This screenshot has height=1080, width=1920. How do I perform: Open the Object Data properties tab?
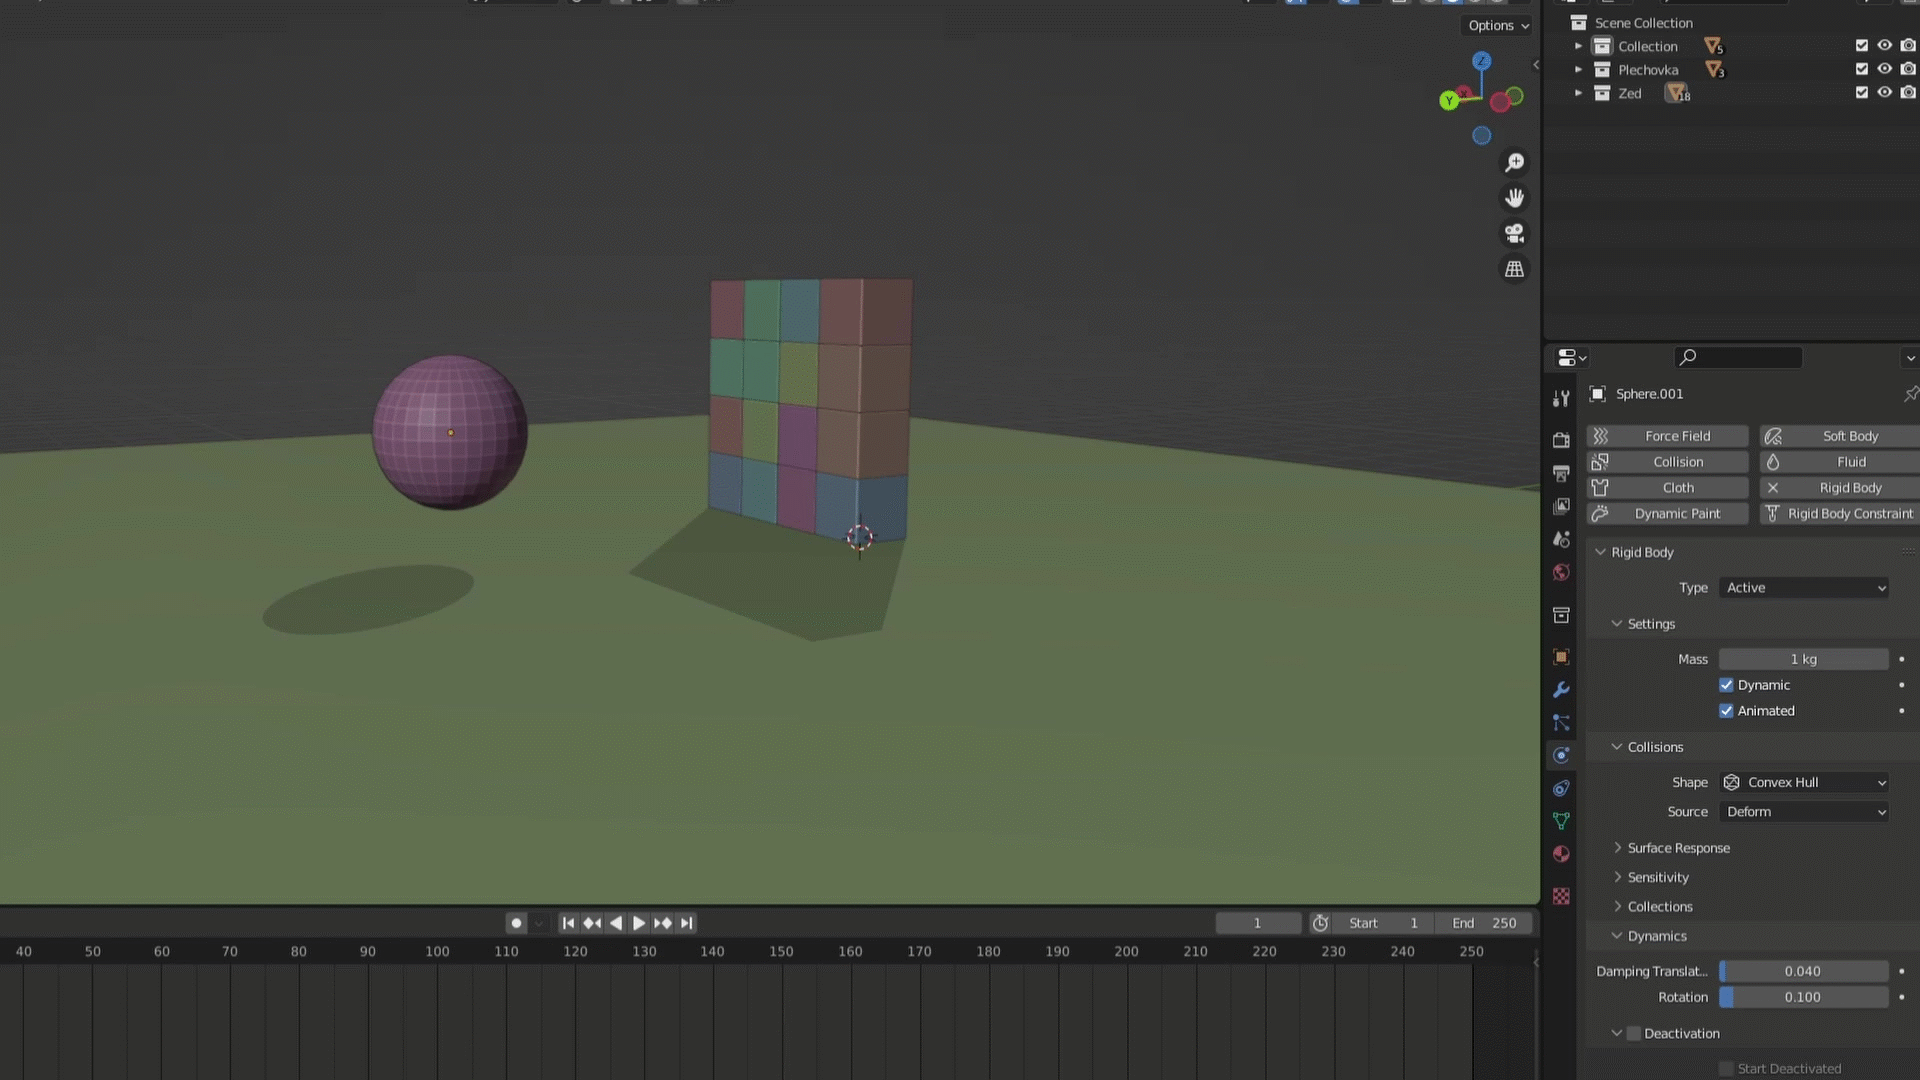pos(1561,821)
